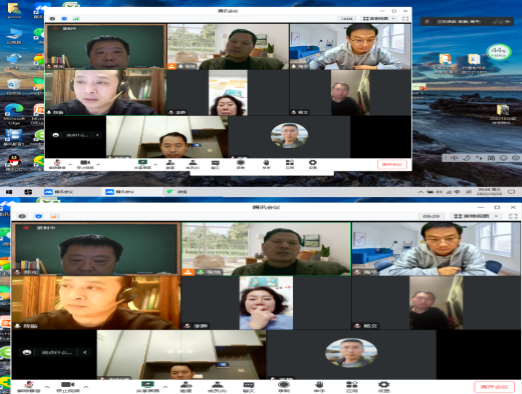Open the Windows Start menu on the taskbar
Screen dimensions: 522x394
tap(9, 192)
